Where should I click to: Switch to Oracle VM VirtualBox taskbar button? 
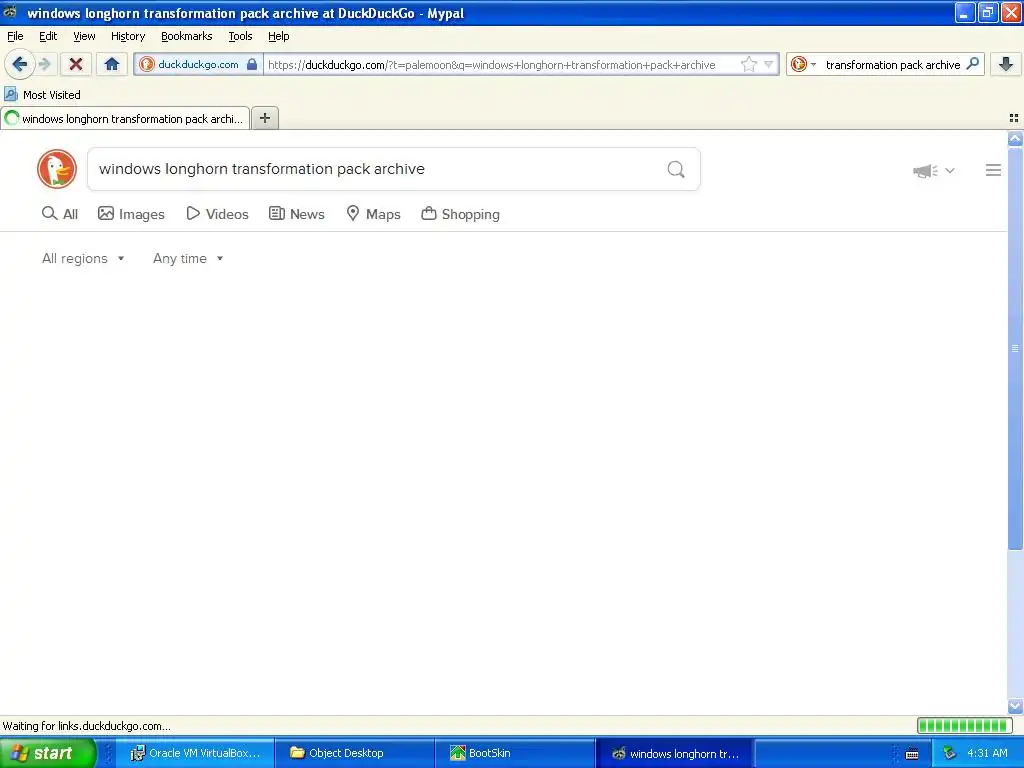click(x=195, y=753)
